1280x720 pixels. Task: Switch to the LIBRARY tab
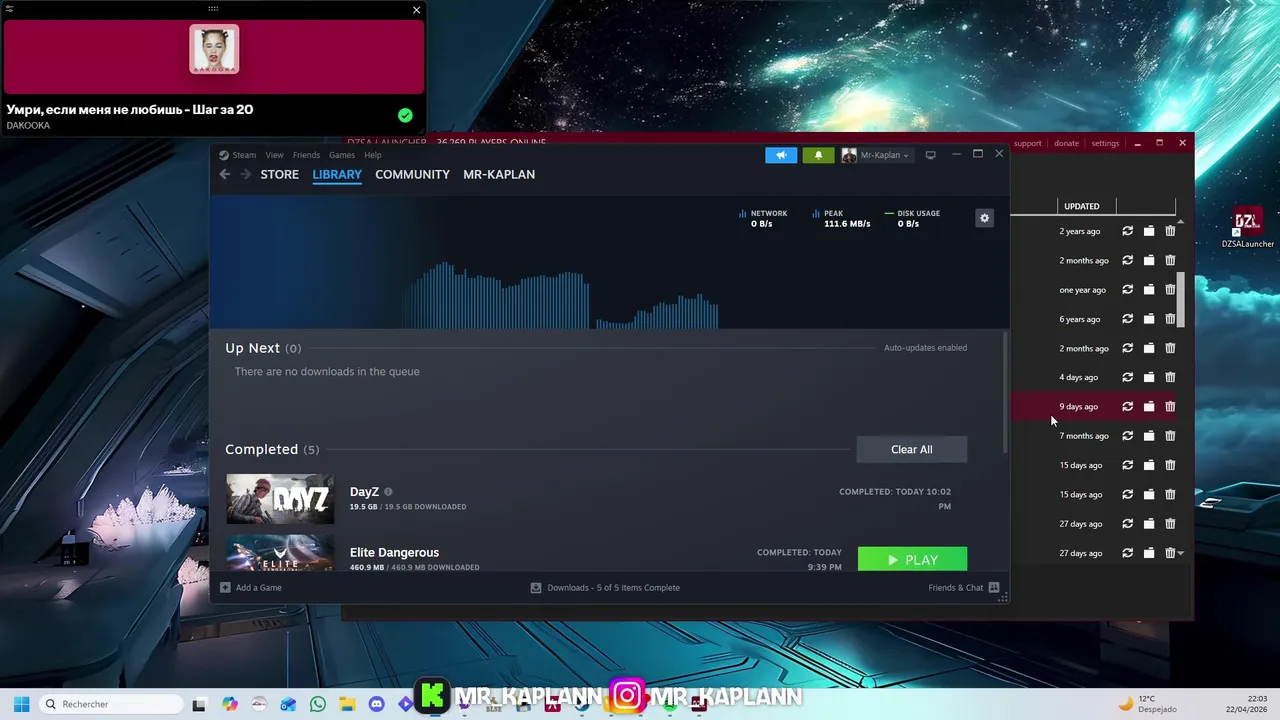tap(337, 174)
